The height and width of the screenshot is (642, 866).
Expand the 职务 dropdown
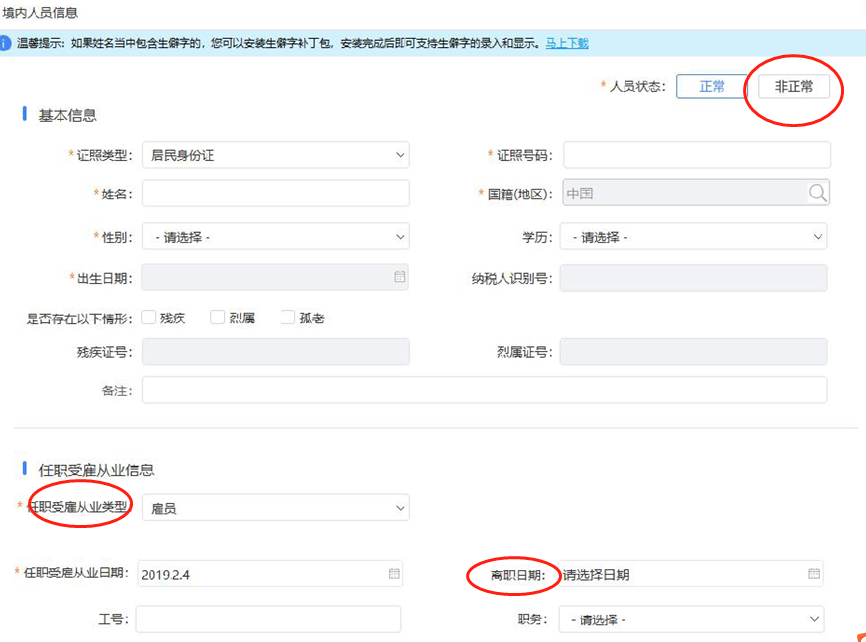click(691, 619)
